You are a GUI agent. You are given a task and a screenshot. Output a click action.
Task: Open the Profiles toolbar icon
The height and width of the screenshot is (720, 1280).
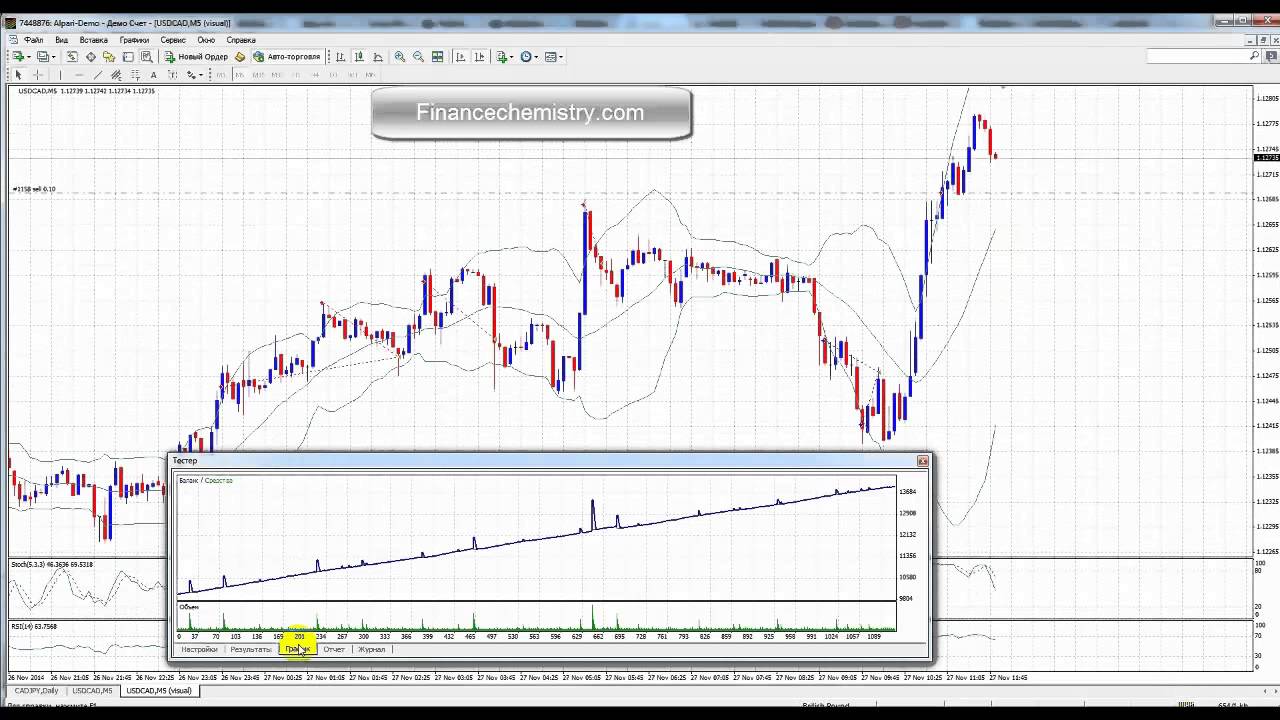[43, 57]
